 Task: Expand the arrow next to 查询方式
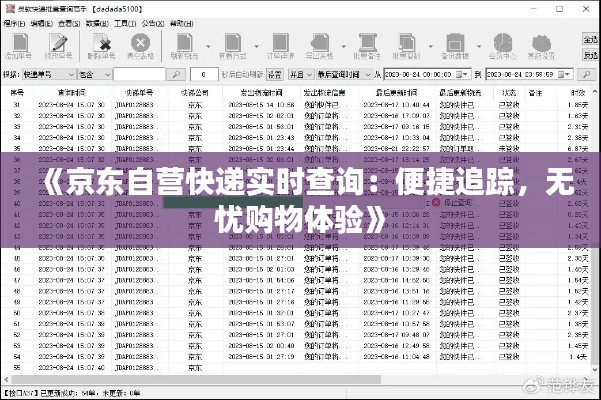[x=256, y=46]
